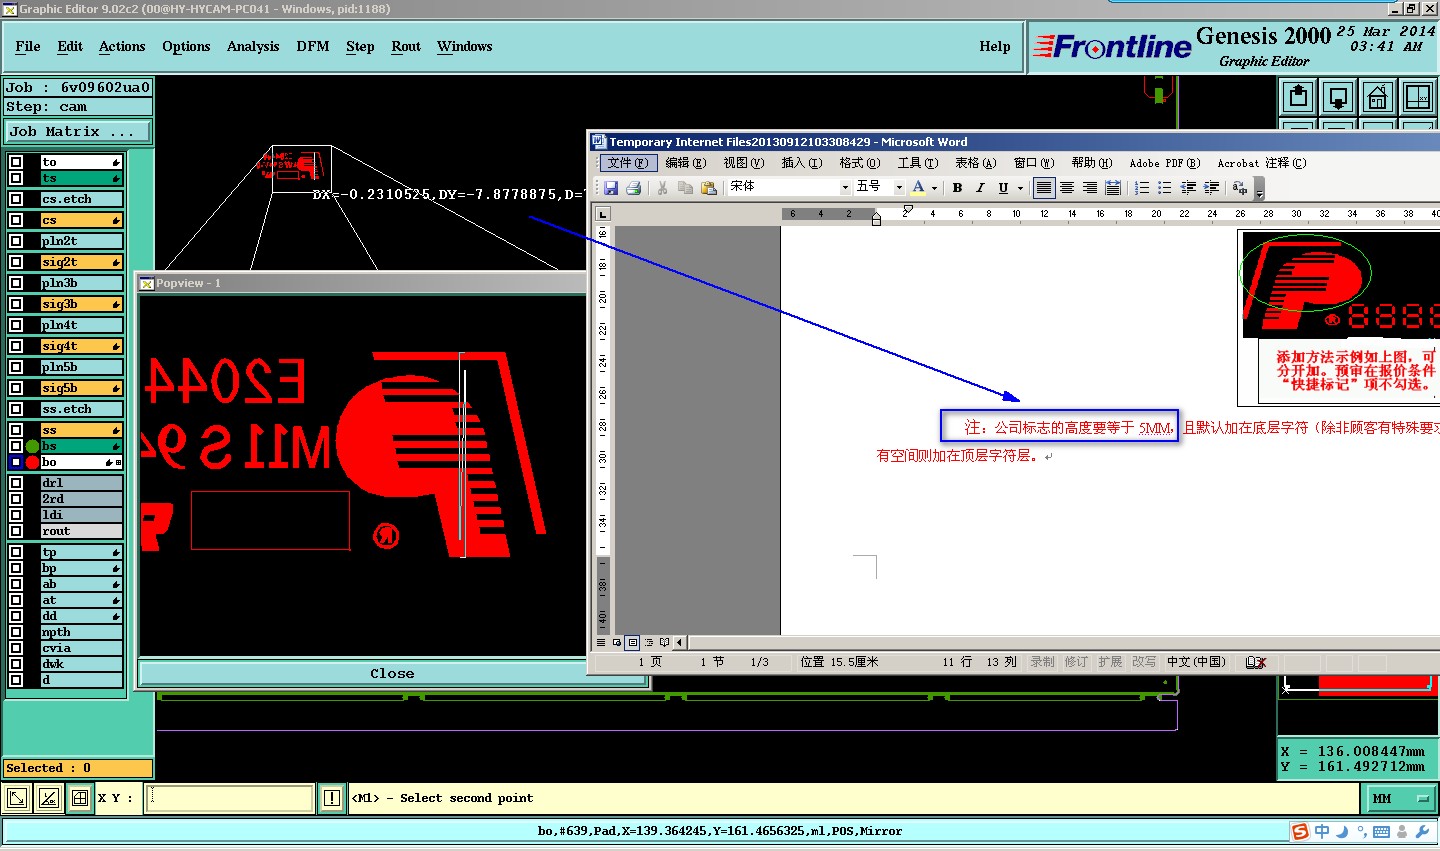Click green color indicator of layer 'bs'
The height and width of the screenshot is (851, 1440).
pos(32,446)
